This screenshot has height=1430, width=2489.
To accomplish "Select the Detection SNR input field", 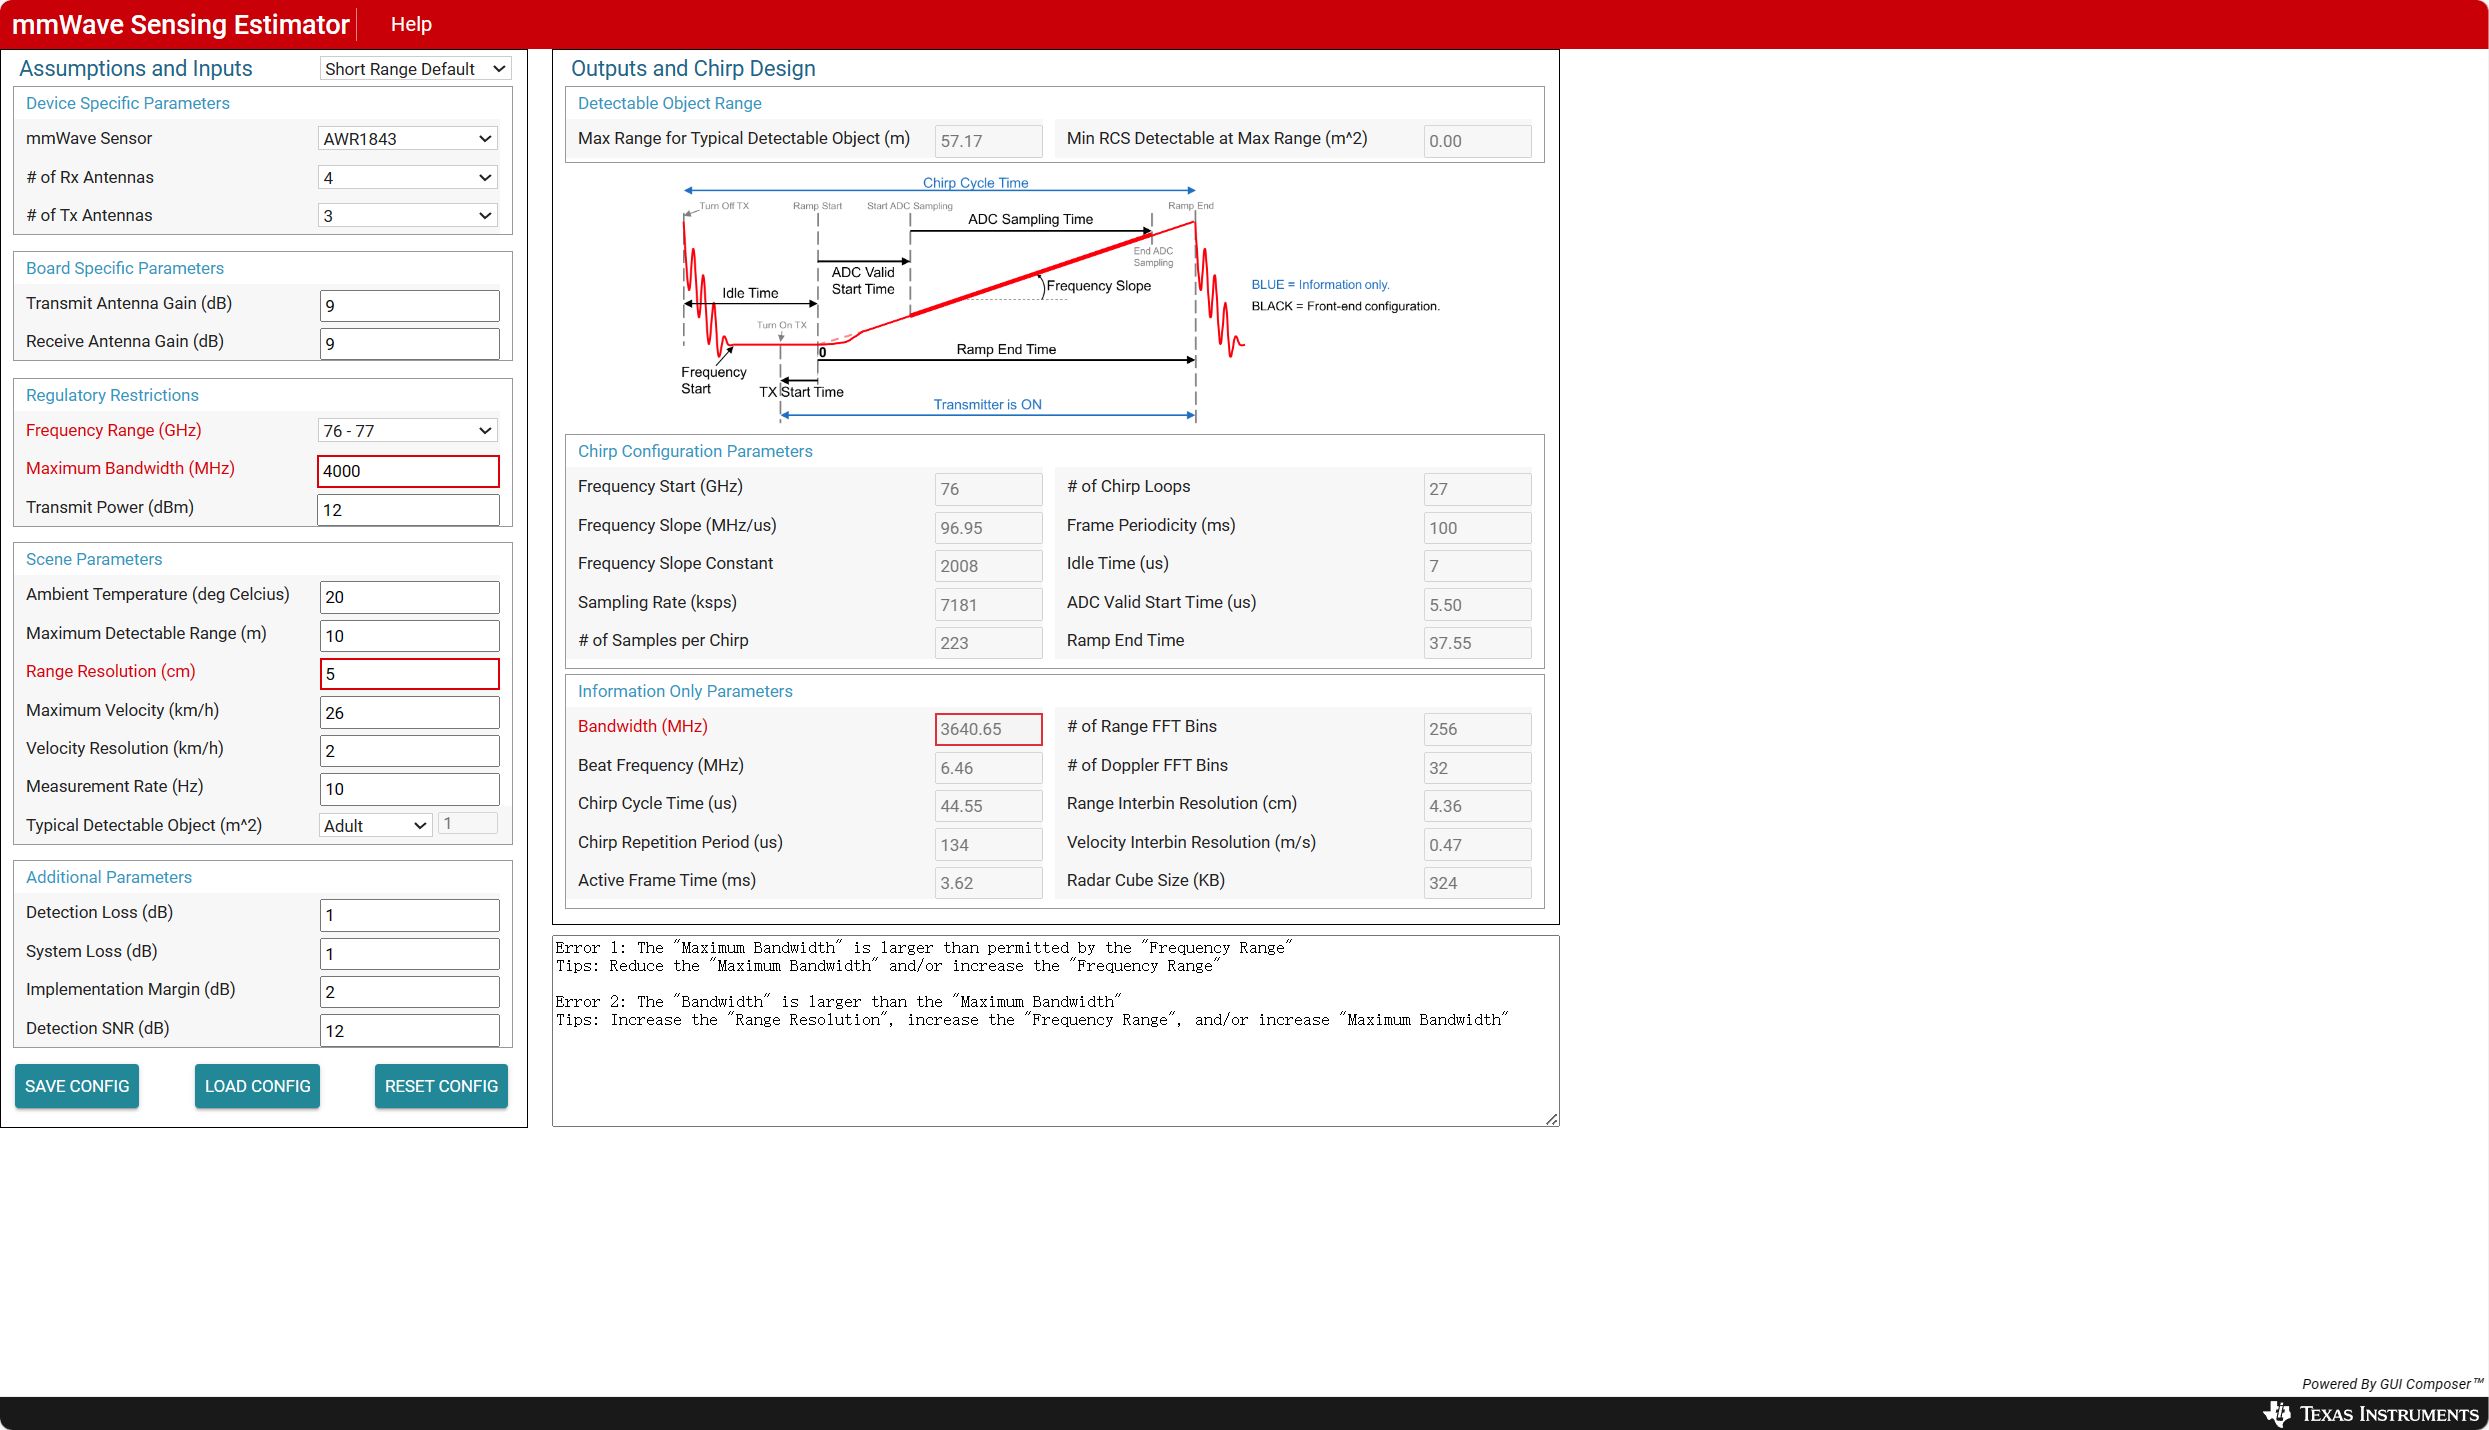I will tap(409, 1031).
